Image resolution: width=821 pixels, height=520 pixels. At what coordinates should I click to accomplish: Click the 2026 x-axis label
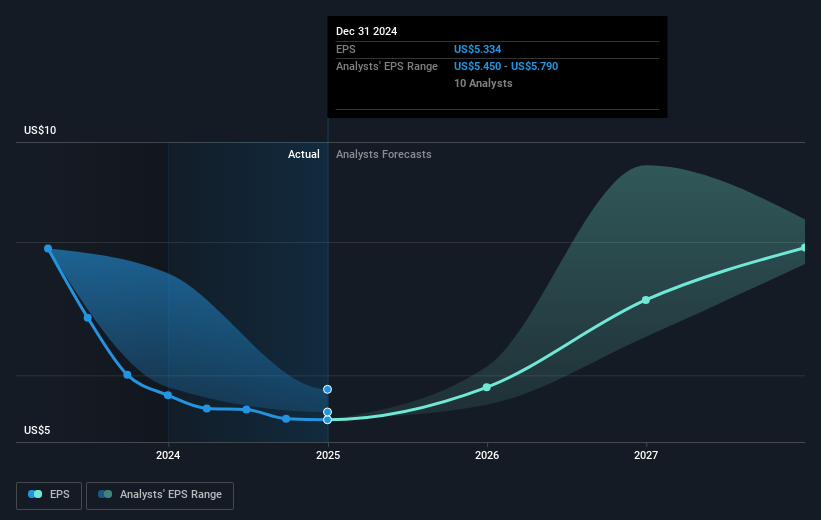point(487,455)
